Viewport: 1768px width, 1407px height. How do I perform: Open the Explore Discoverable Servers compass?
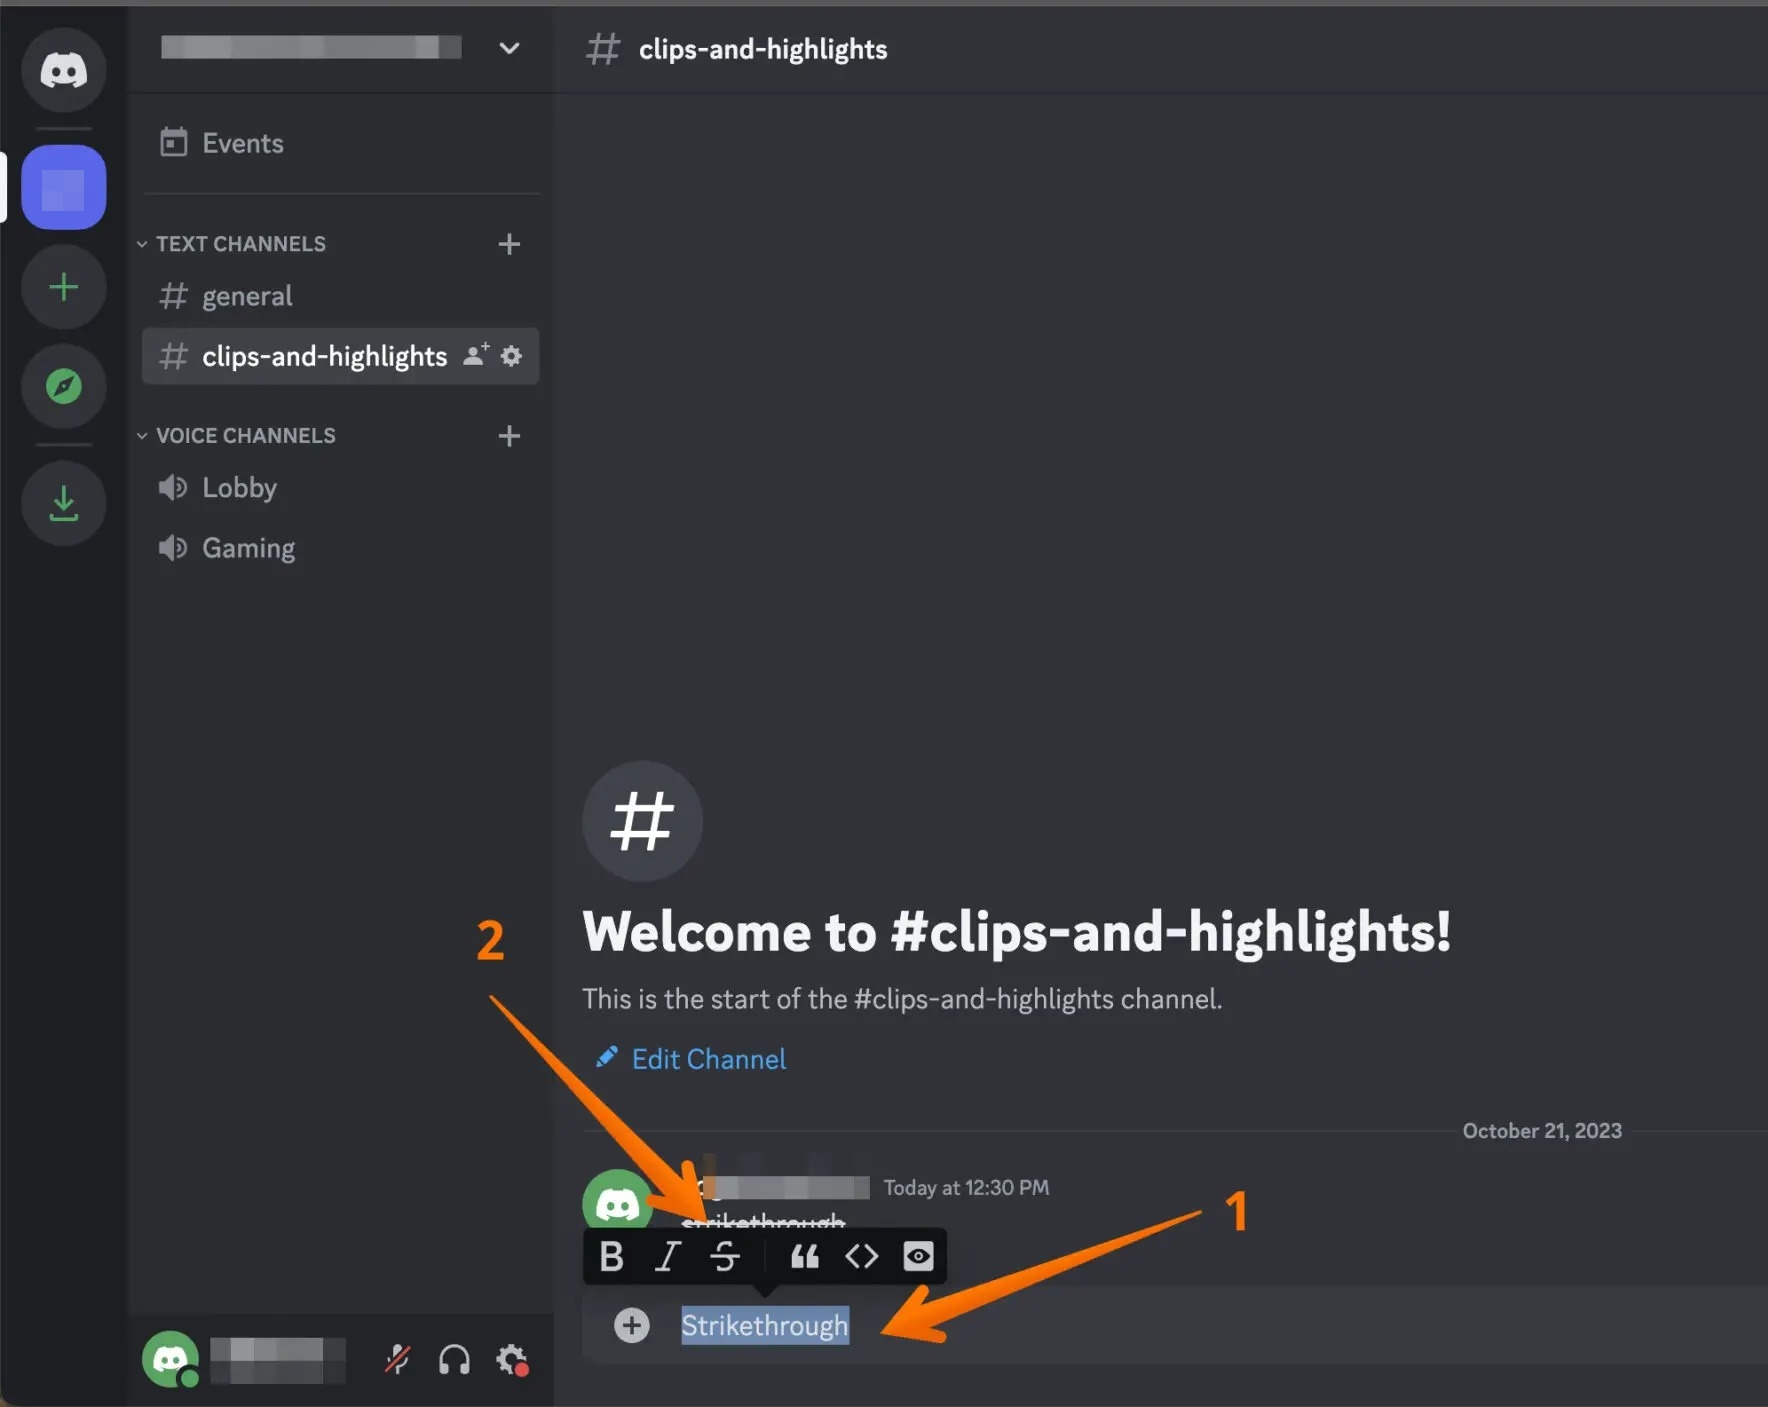point(63,386)
